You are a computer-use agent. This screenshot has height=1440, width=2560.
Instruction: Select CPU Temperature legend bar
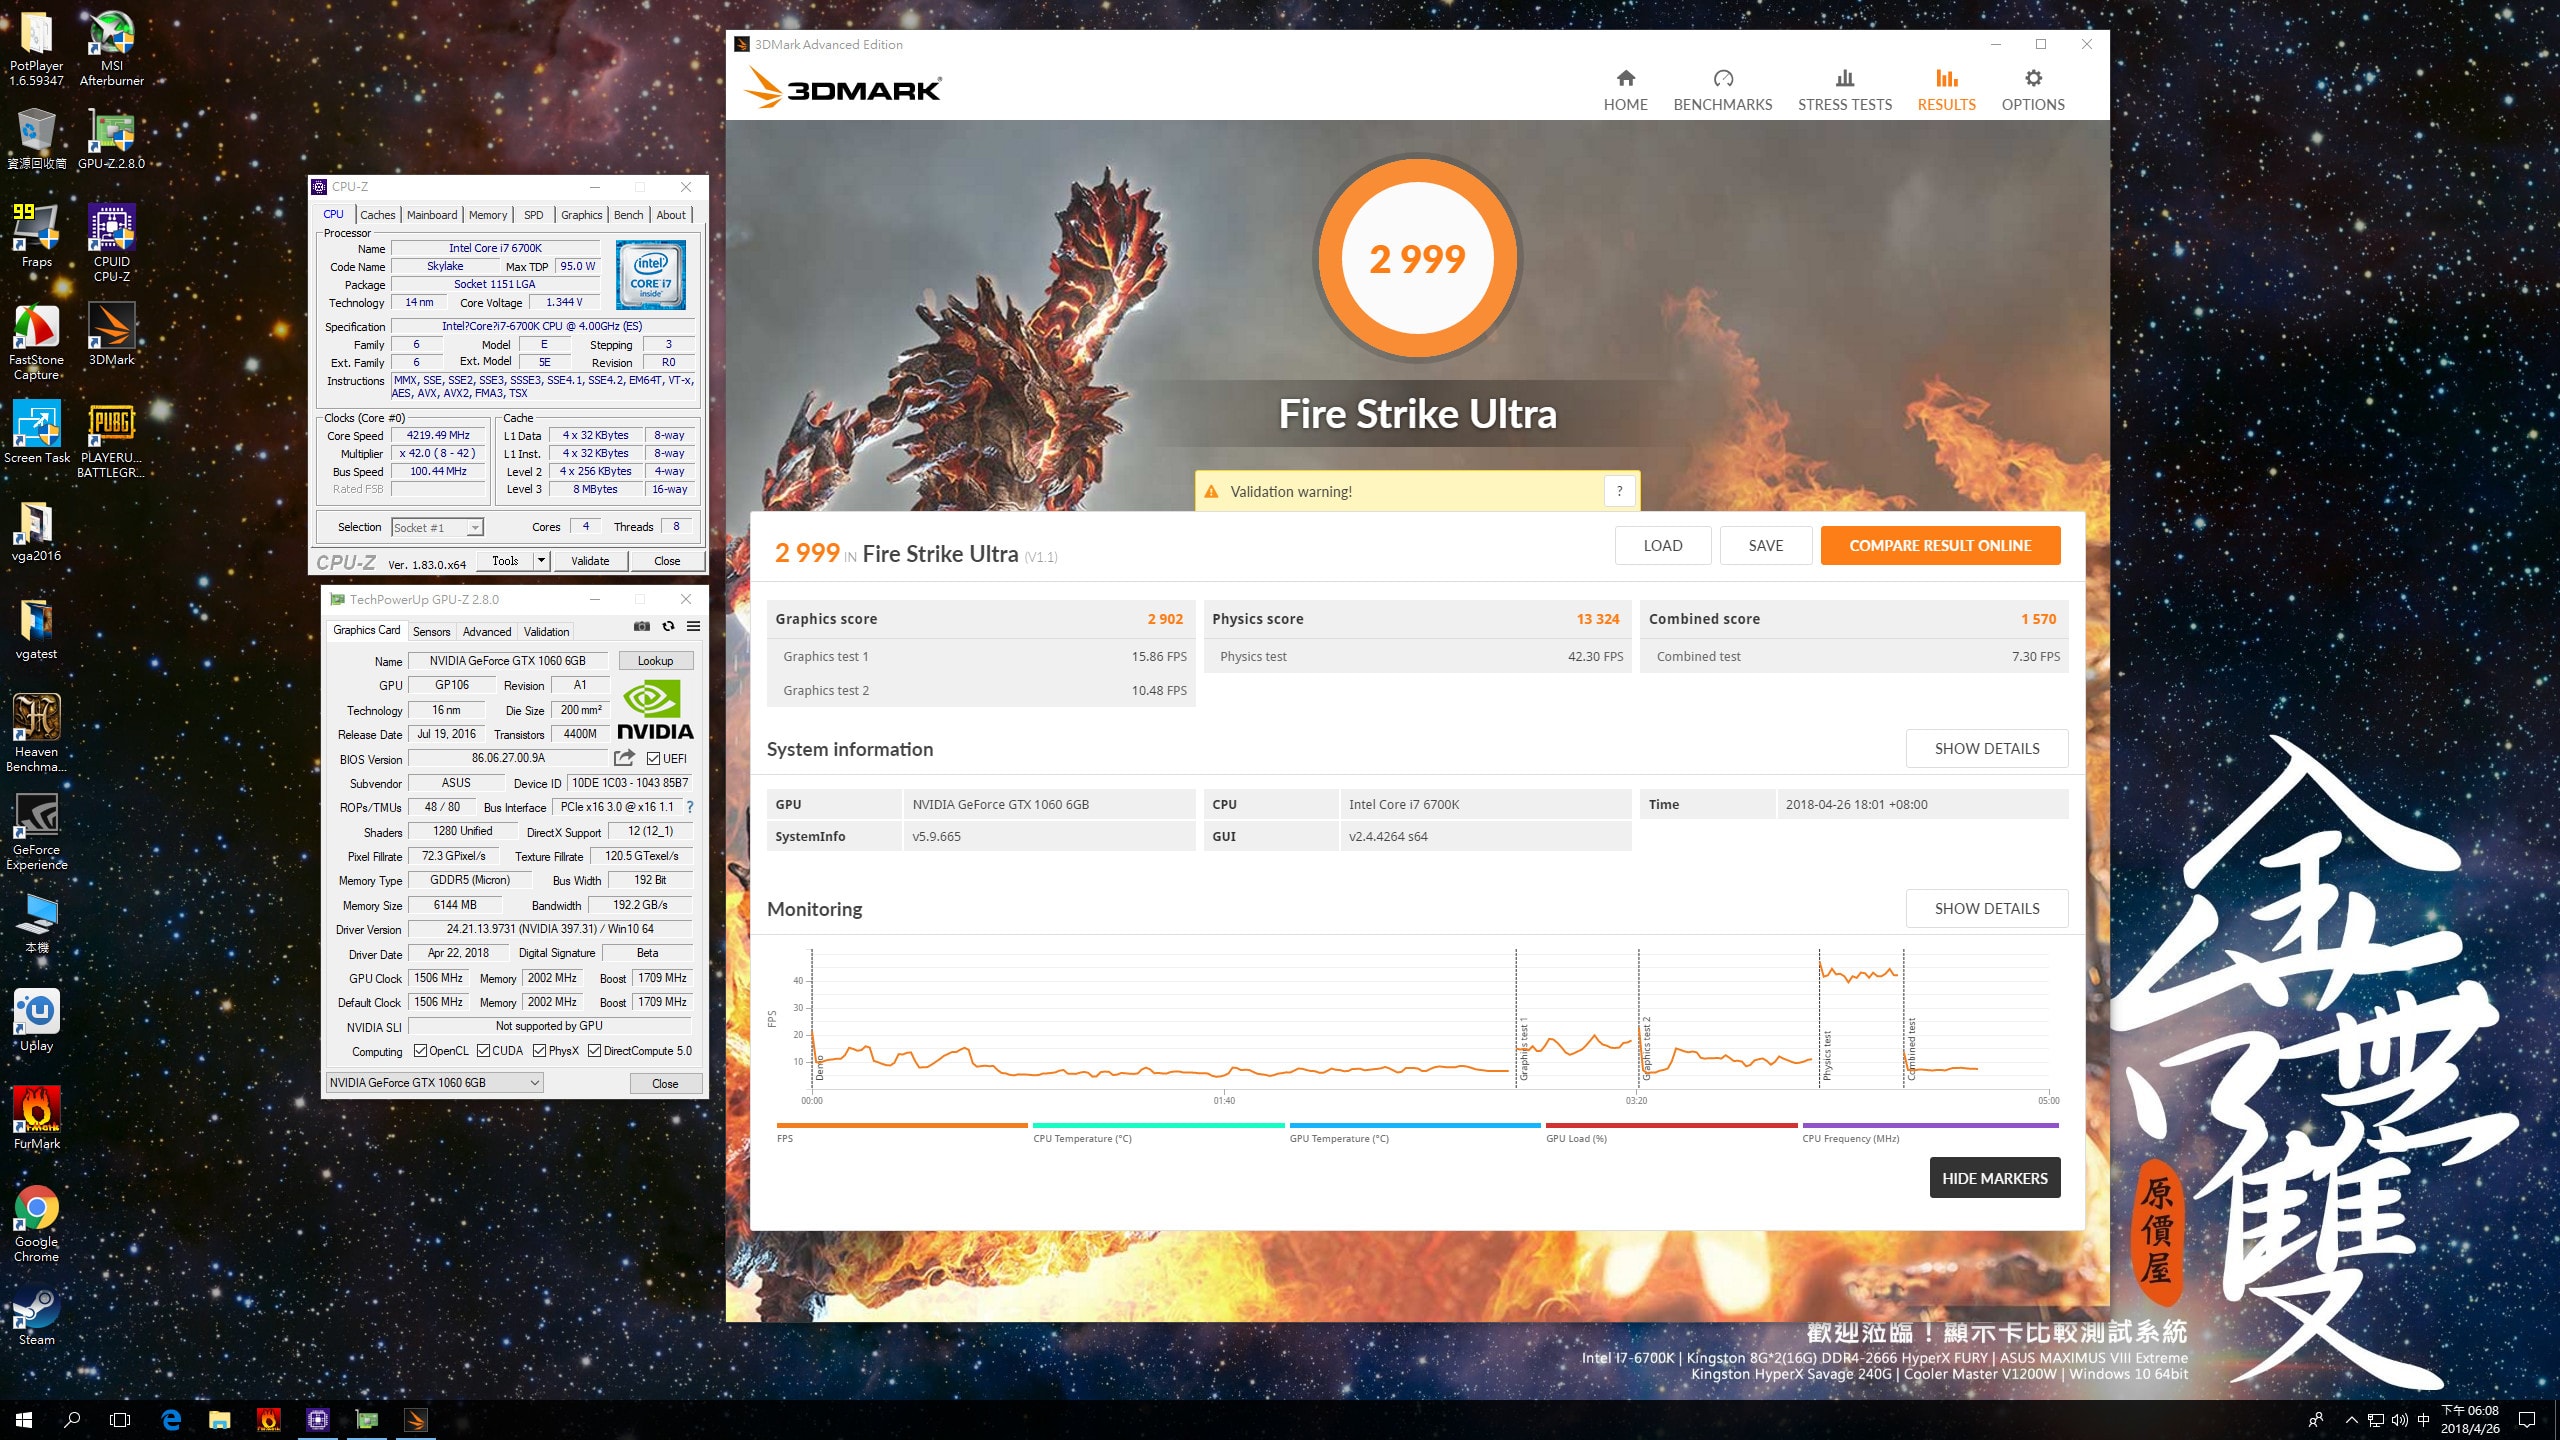pos(1158,1126)
